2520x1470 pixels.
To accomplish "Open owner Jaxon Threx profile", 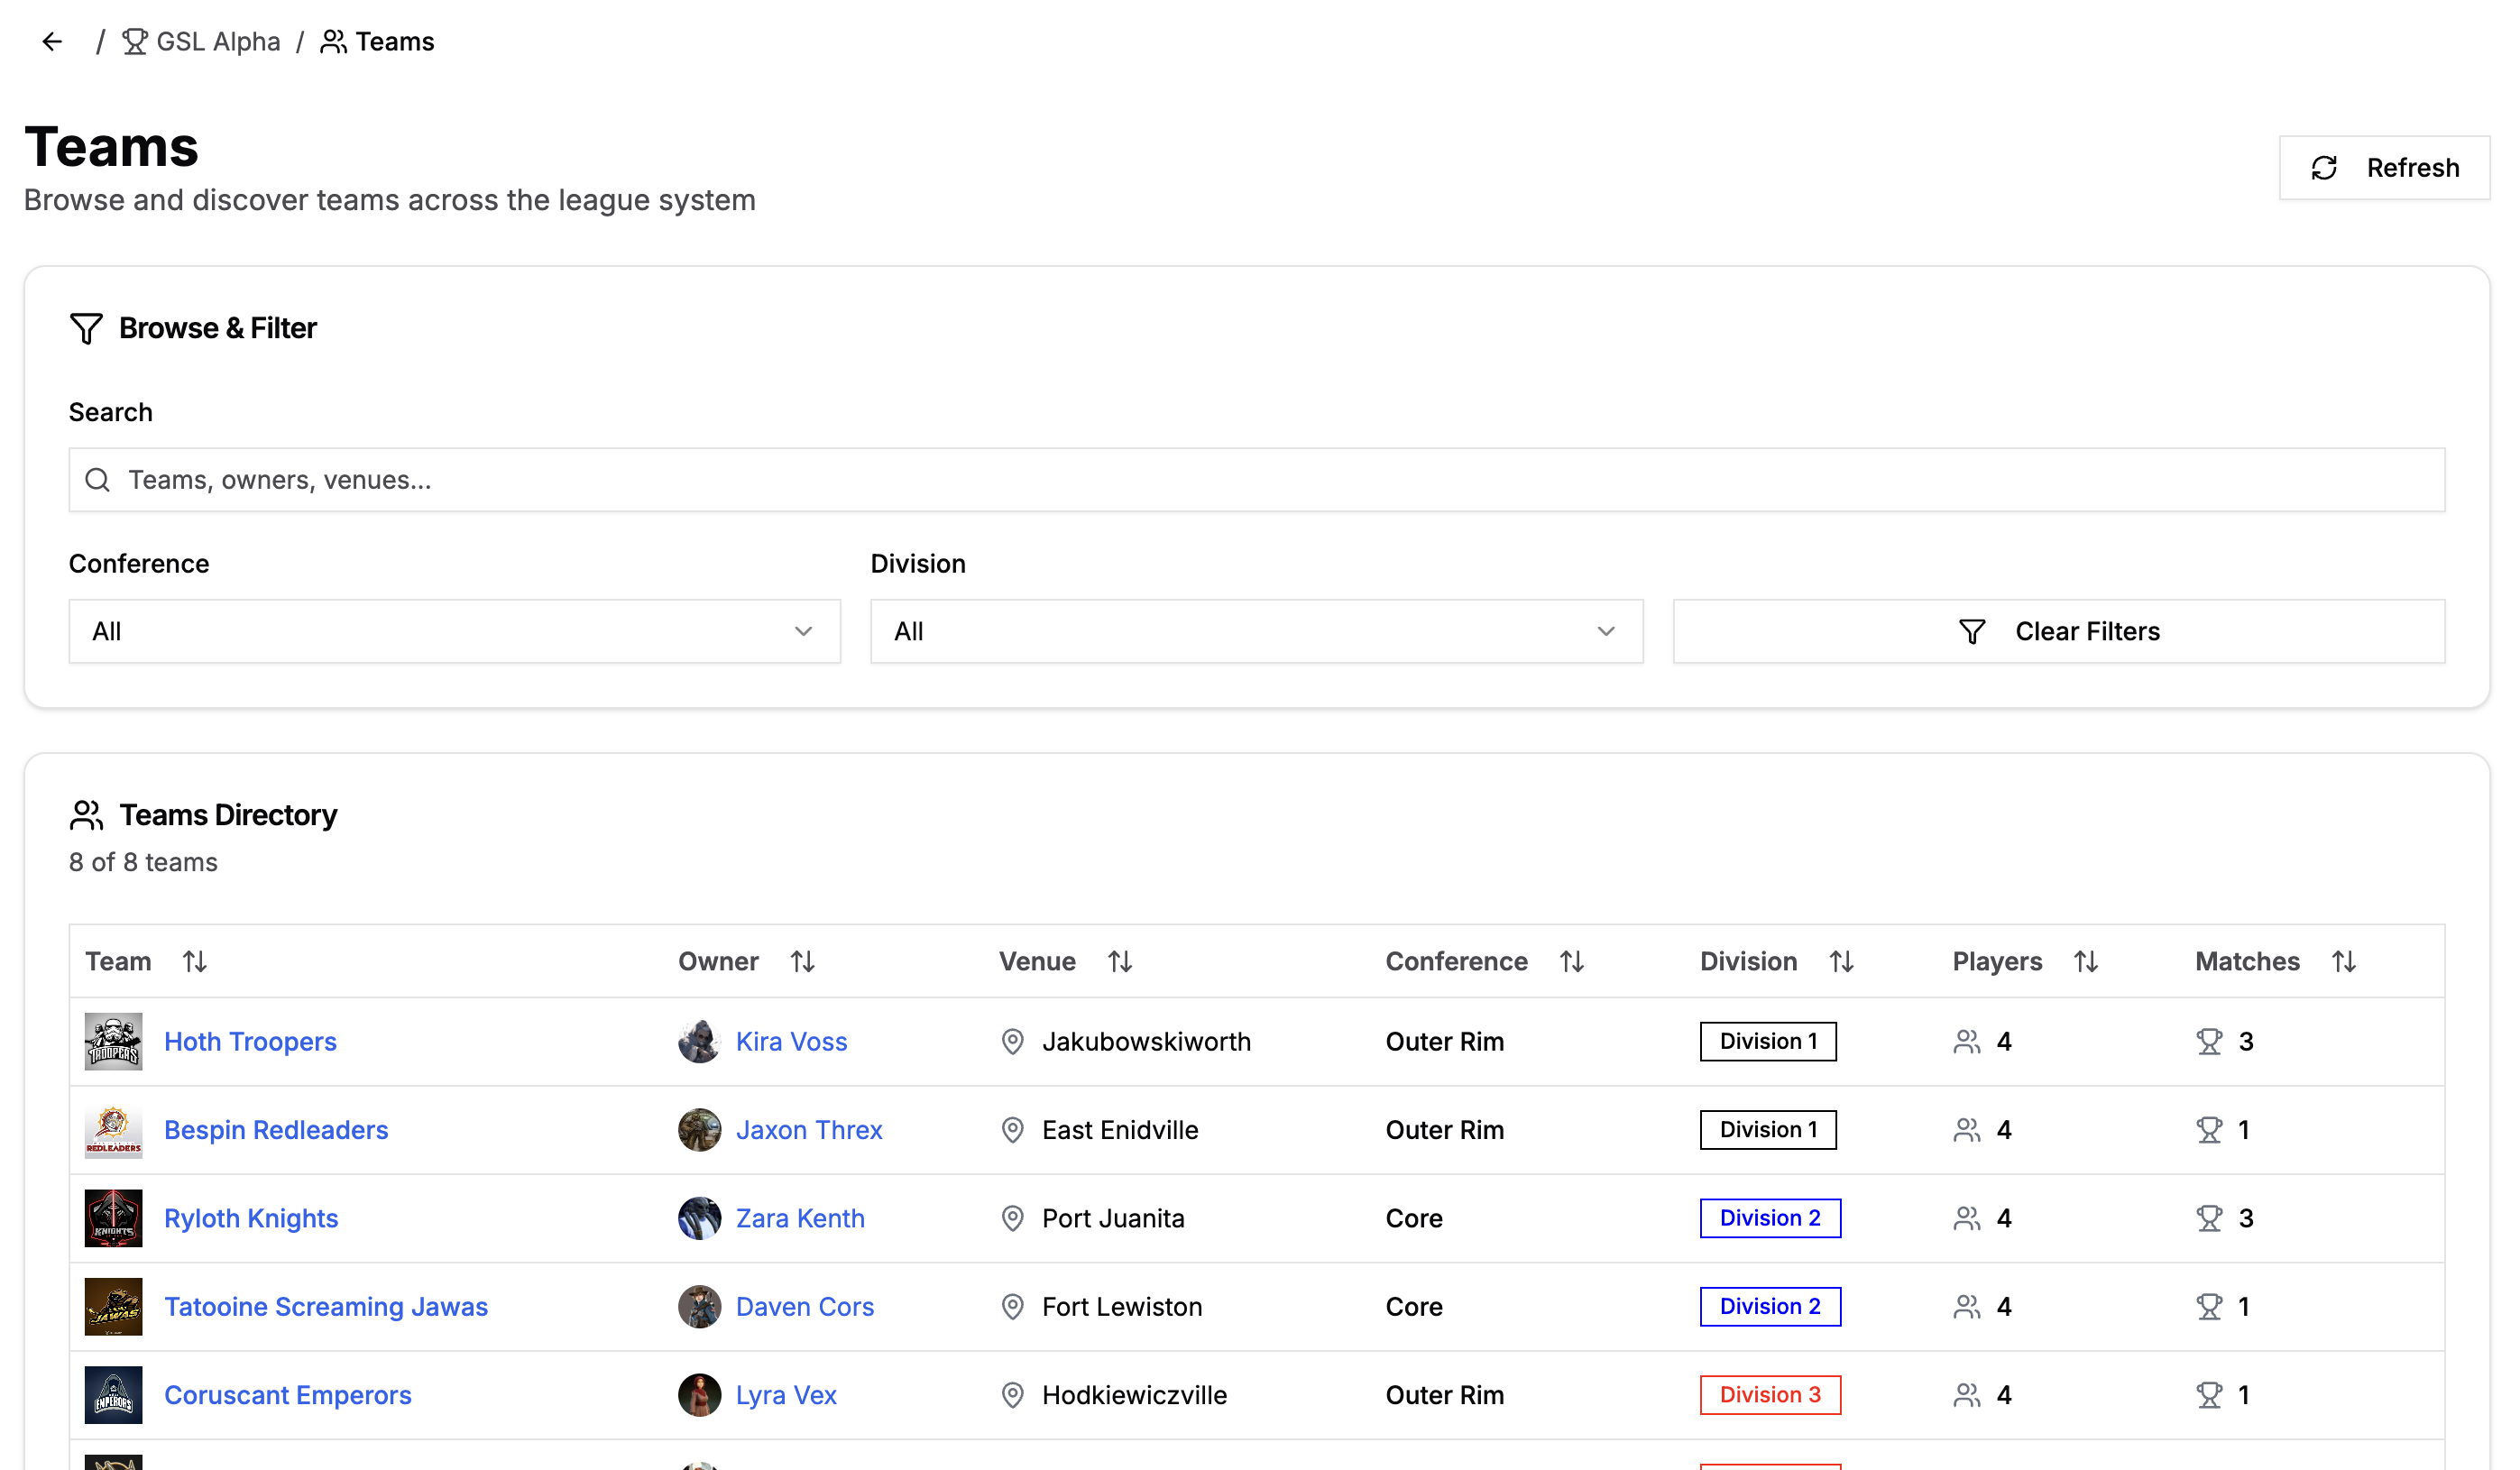I will coord(808,1130).
